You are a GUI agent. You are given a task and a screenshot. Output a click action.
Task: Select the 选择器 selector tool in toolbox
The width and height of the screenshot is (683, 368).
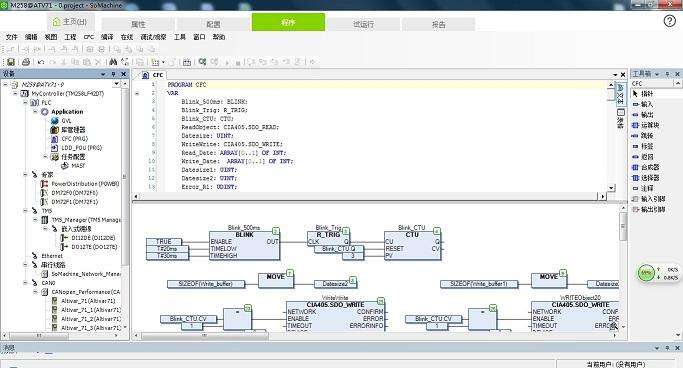(646, 178)
